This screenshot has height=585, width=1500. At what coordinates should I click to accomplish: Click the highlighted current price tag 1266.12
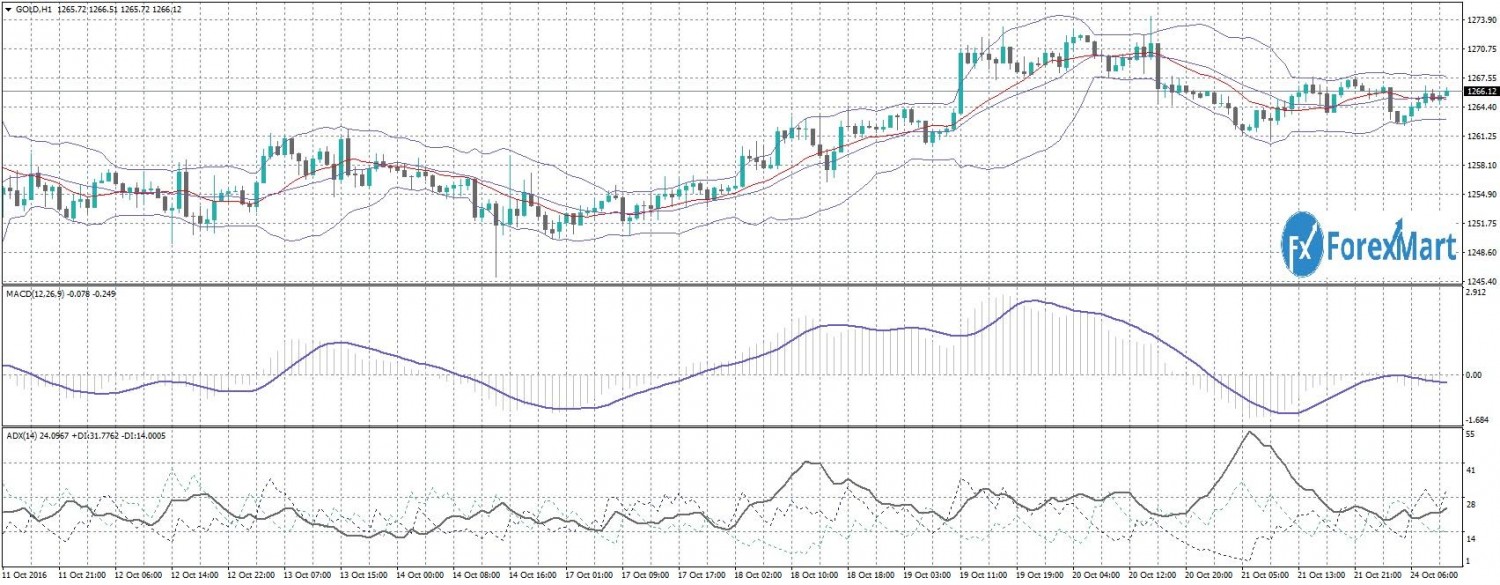pyautogui.click(x=1479, y=91)
